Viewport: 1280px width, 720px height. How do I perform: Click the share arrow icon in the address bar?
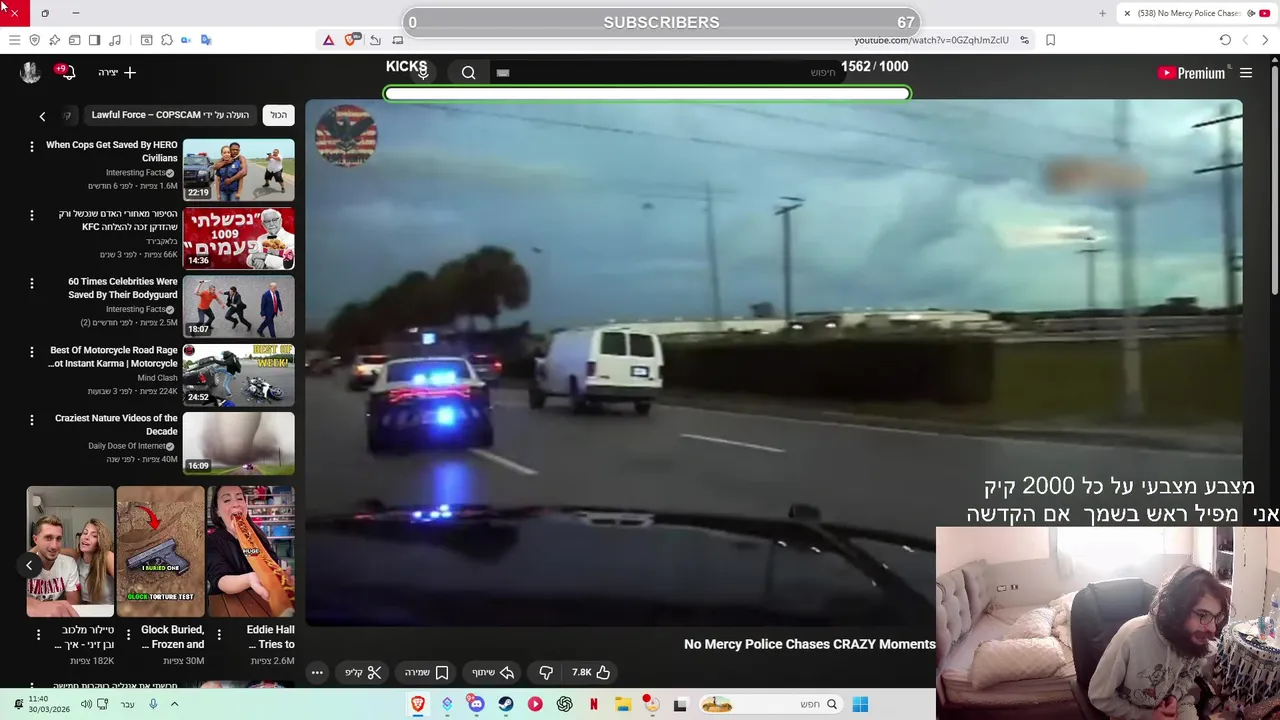tap(375, 40)
